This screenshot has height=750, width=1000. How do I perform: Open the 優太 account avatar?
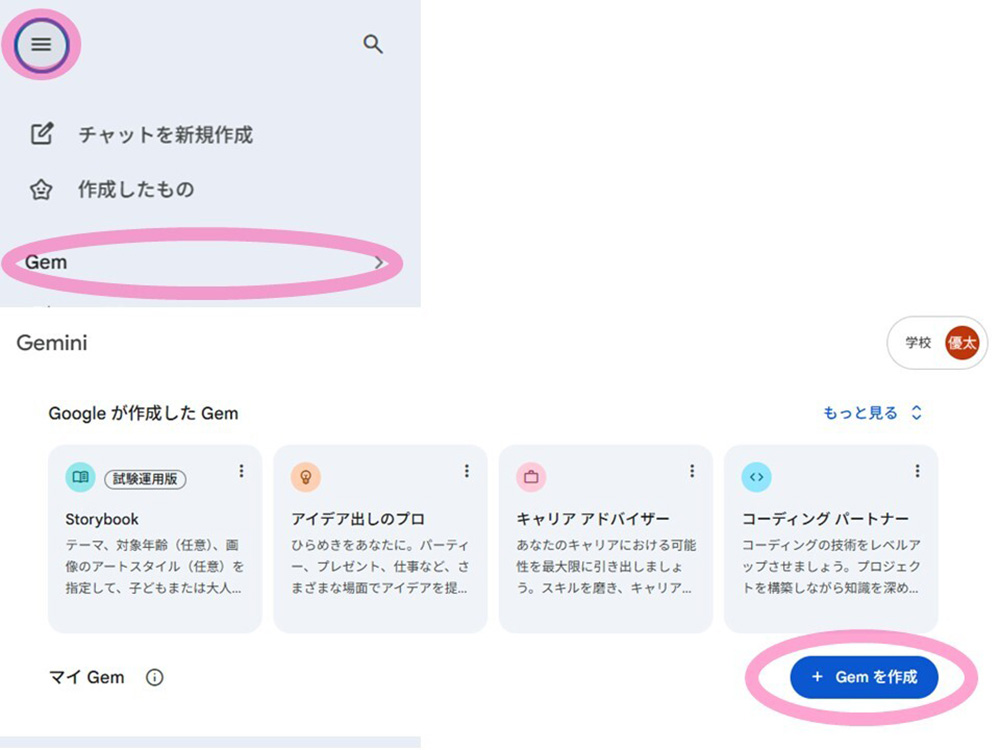962,343
